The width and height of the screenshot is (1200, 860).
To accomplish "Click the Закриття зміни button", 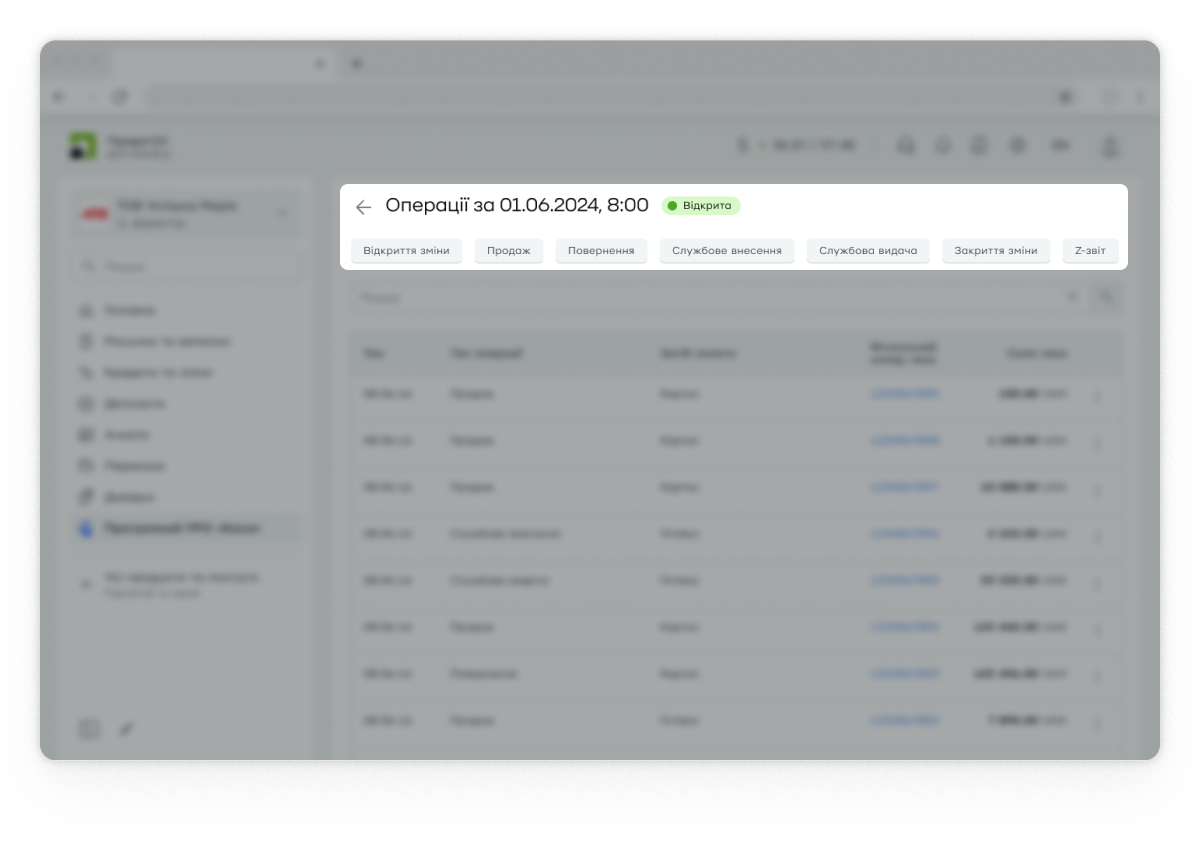I will (x=996, y=250).
